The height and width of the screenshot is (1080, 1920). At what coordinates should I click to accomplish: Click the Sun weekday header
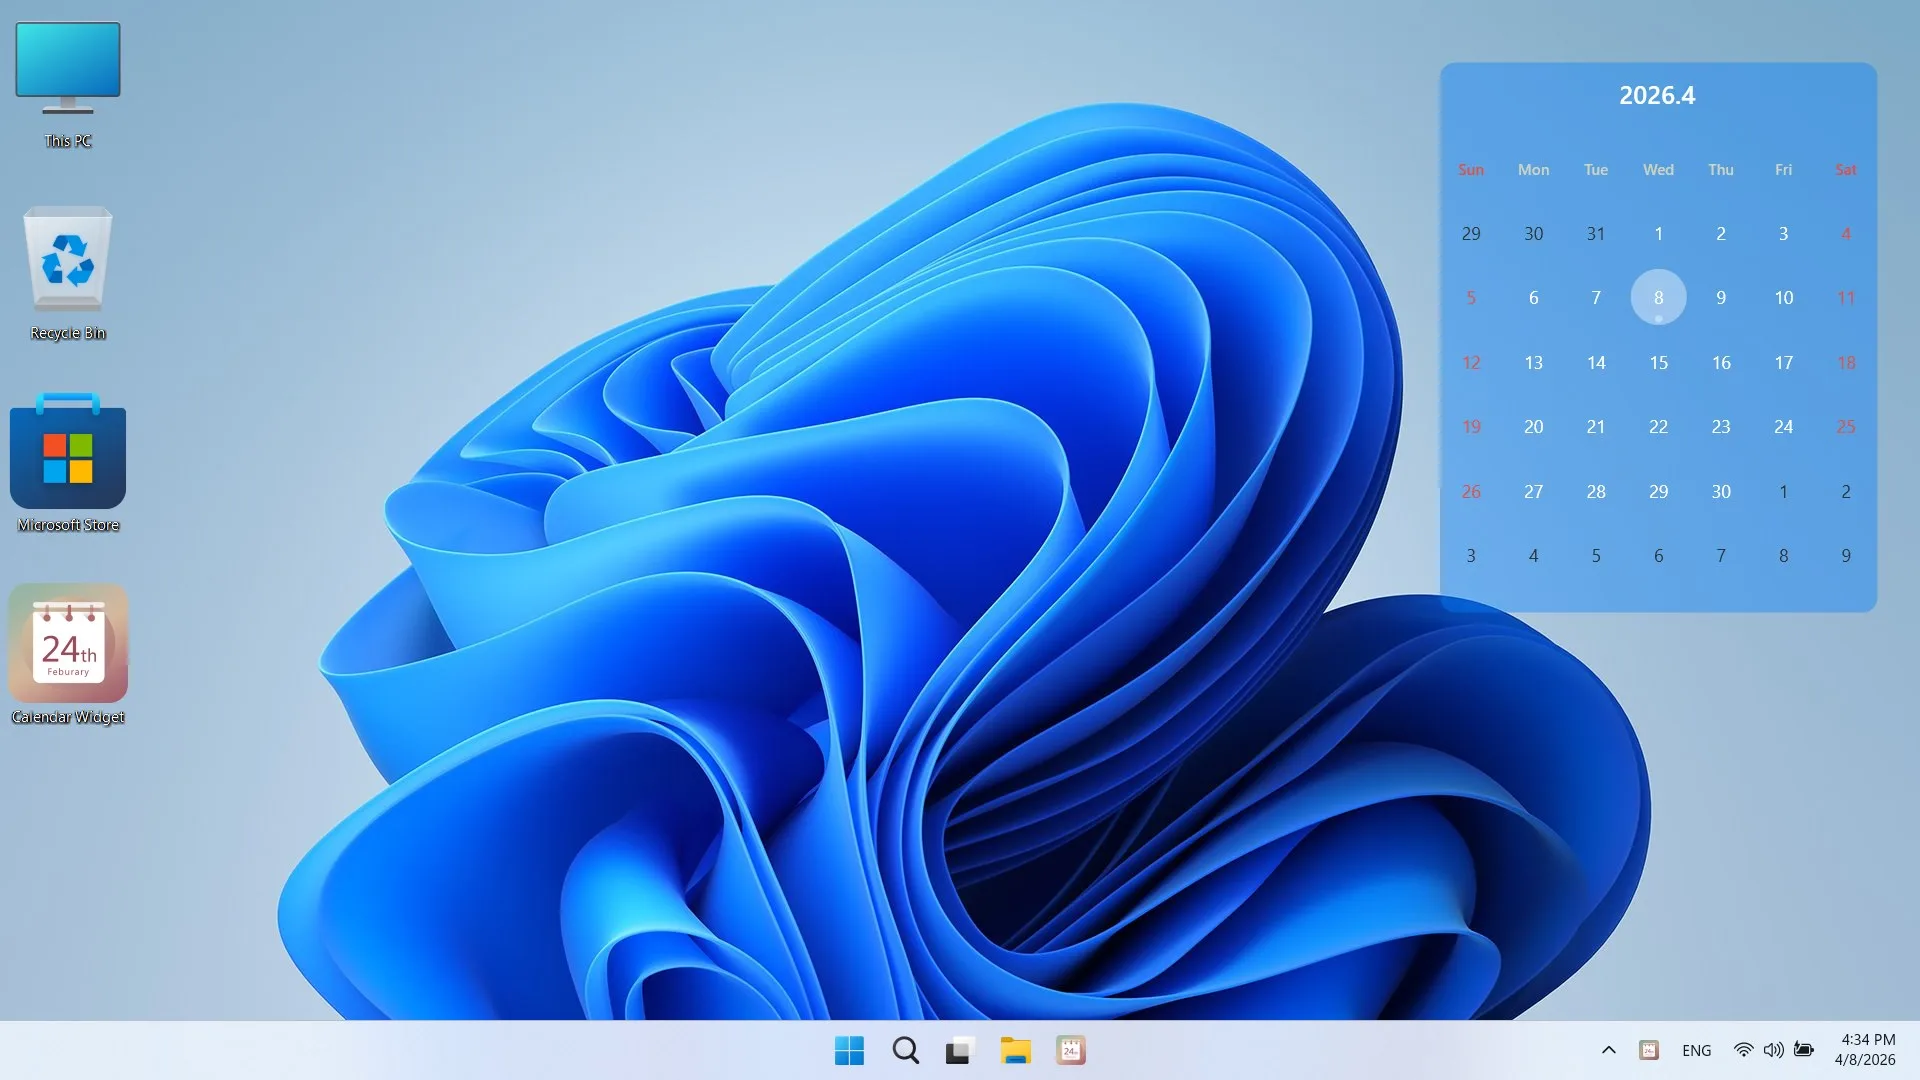(x=1471, y=169)
